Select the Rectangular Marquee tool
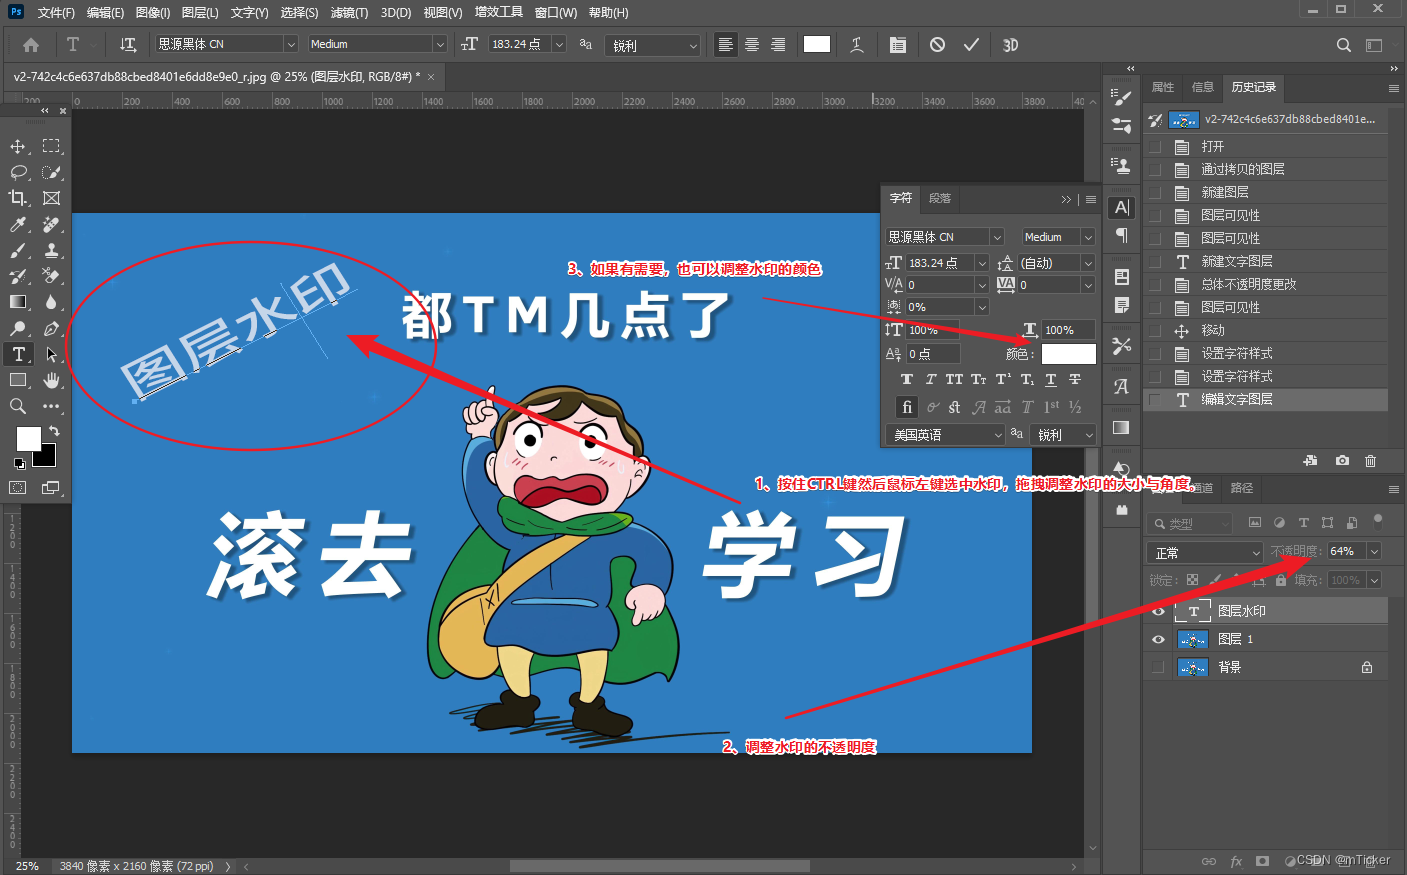The width and height of the screenshot is (1407, 875). click(x=51, y=146)
